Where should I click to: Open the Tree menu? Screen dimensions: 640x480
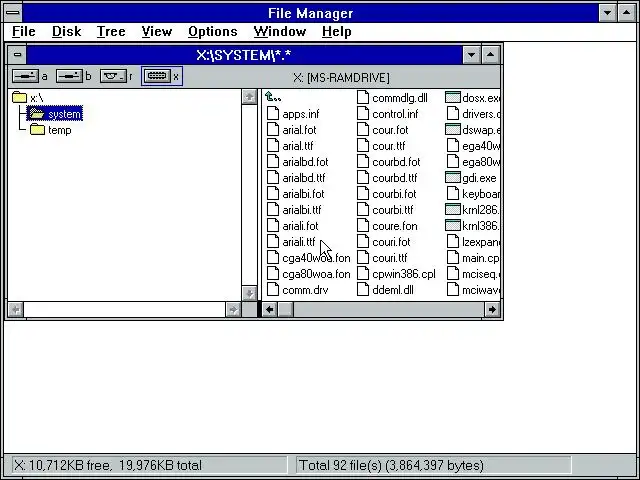click(111, 32)
